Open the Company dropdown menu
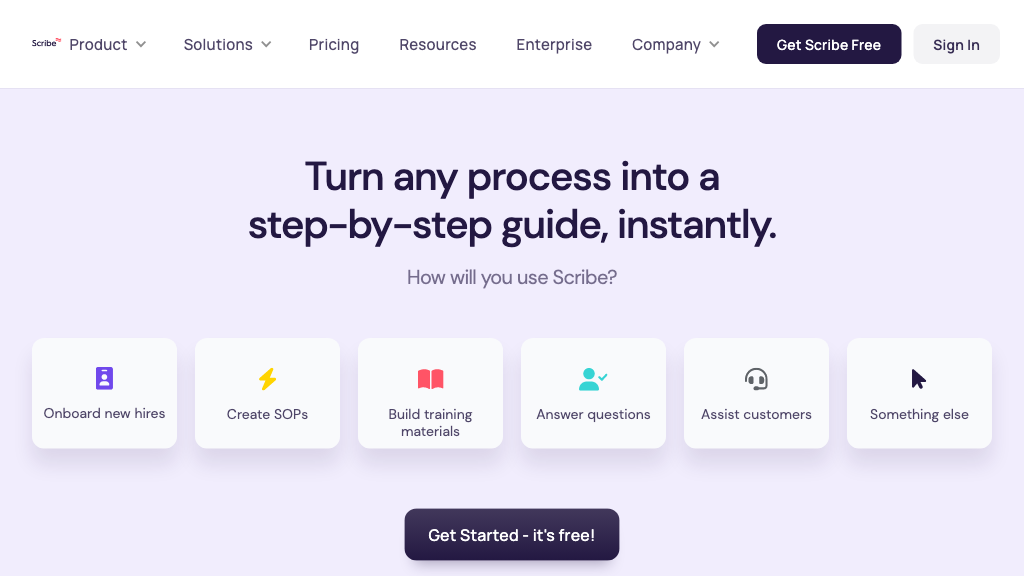 pyautogui.click(x=675, y=44)
